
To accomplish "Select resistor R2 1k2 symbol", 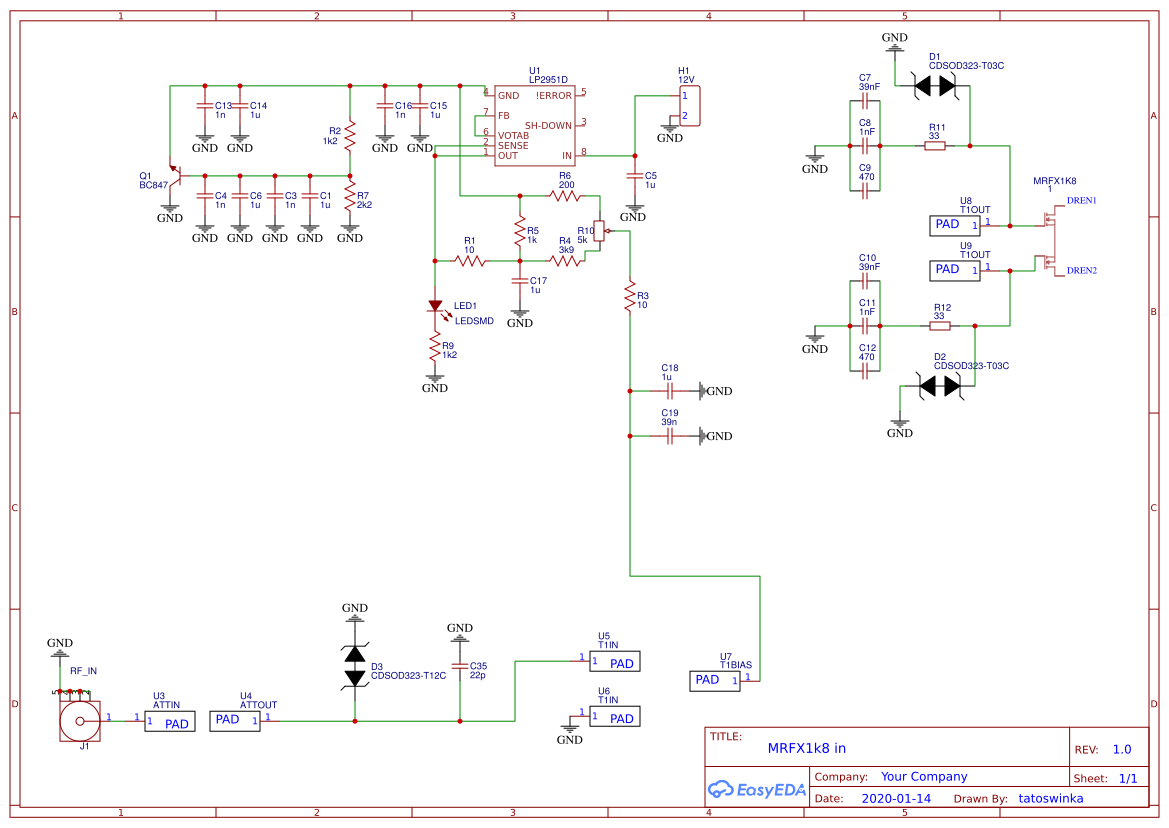I will (x=350, y=135).
